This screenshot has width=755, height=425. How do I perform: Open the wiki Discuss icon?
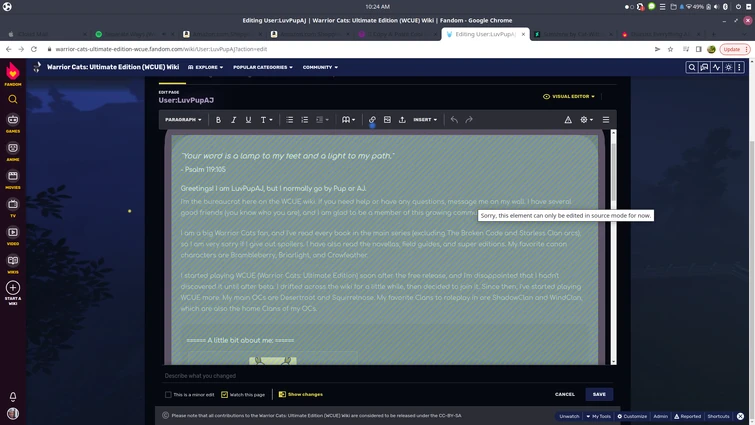click(x=704, y=67)
